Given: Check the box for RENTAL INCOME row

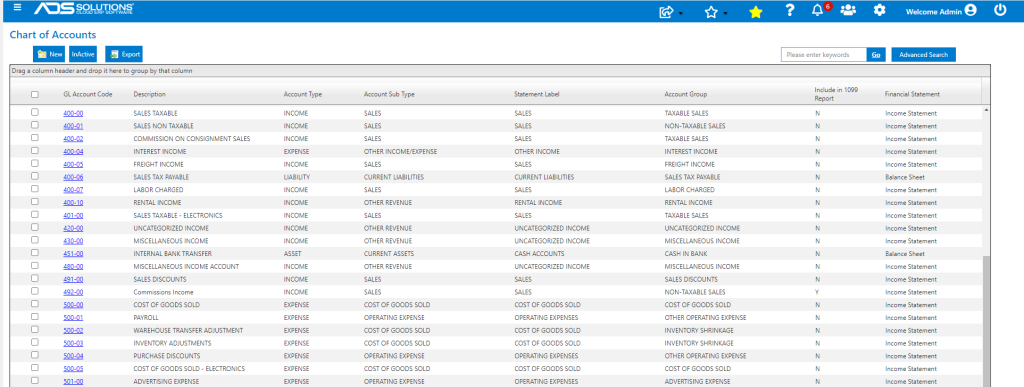Looking at the screenshot, I should click(x=35, y=202).
